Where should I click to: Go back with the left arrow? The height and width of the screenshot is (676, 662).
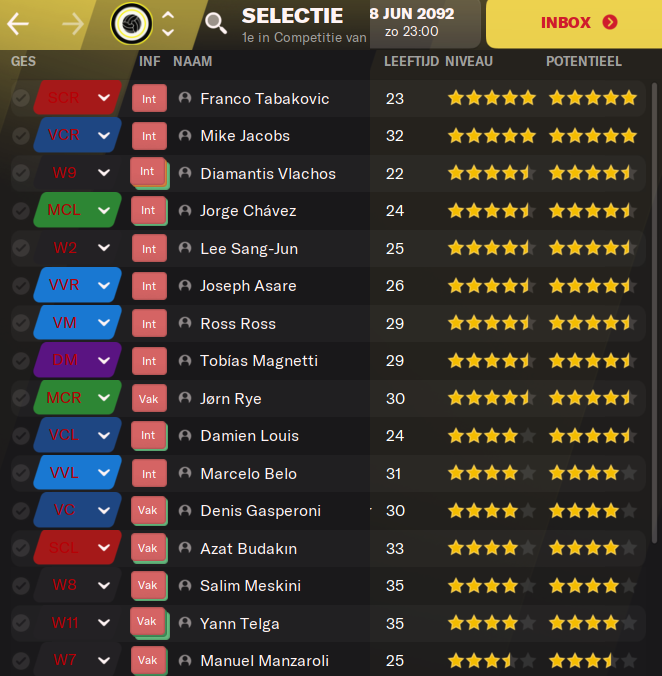pyautogui.click(x=18, y=24)
